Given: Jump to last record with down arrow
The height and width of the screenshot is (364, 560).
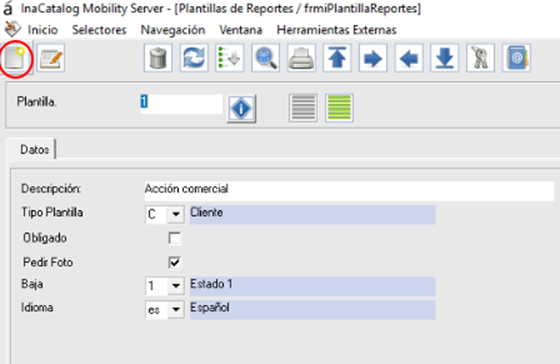Looking at the screenshot, I should pos(445,58).
